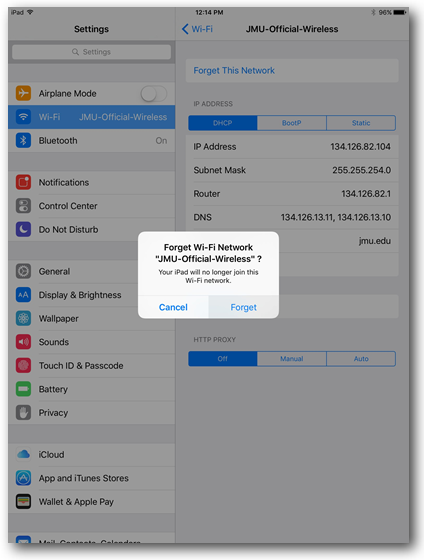
Task: Tap the Forget This Network link
Action: point(234,70)
